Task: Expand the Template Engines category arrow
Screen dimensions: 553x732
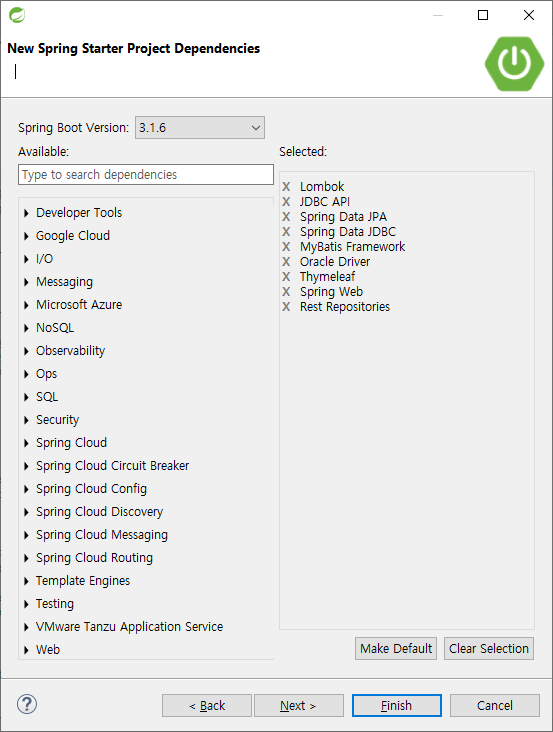Action: [26, 581]
